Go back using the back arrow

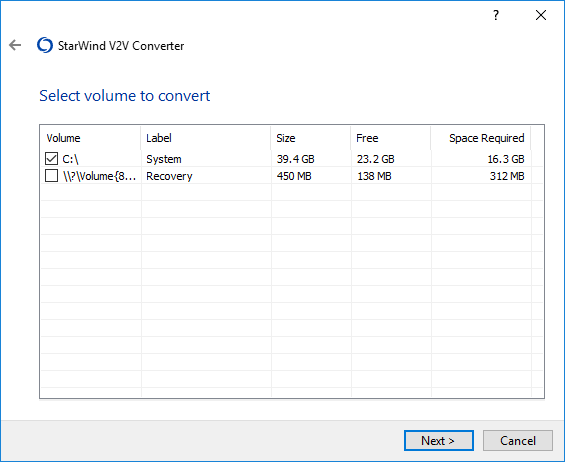(15, 45)
